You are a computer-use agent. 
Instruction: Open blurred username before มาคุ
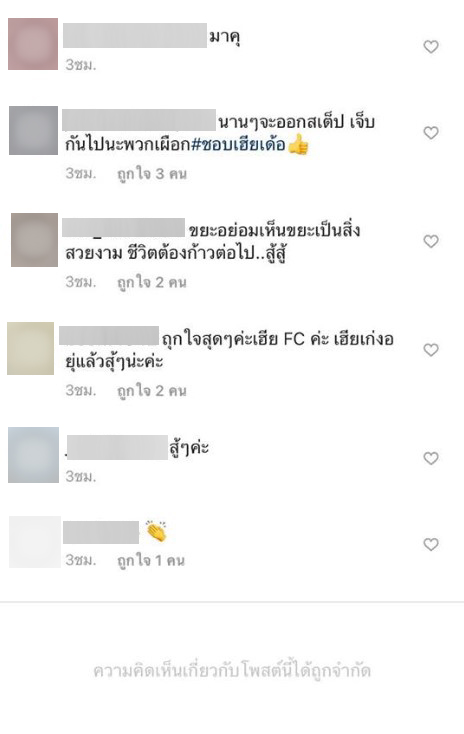135,35
